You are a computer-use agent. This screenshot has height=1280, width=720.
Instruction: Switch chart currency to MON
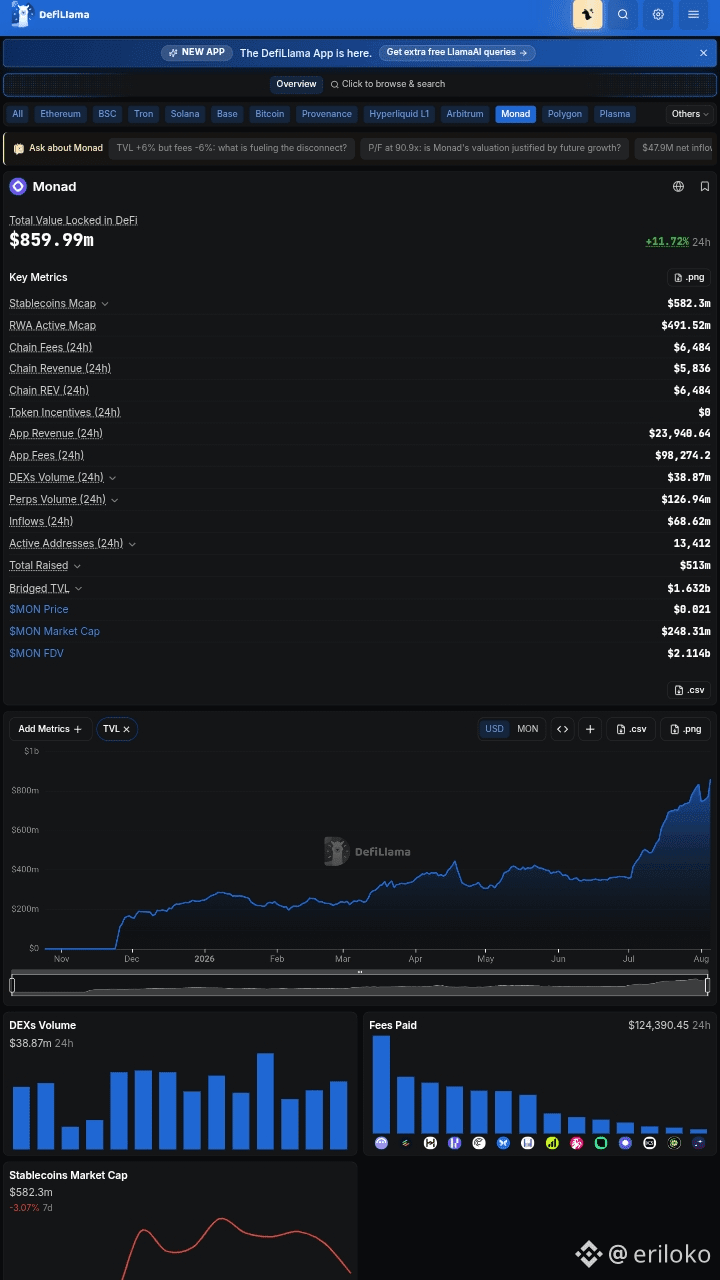(x=527, y=729)
